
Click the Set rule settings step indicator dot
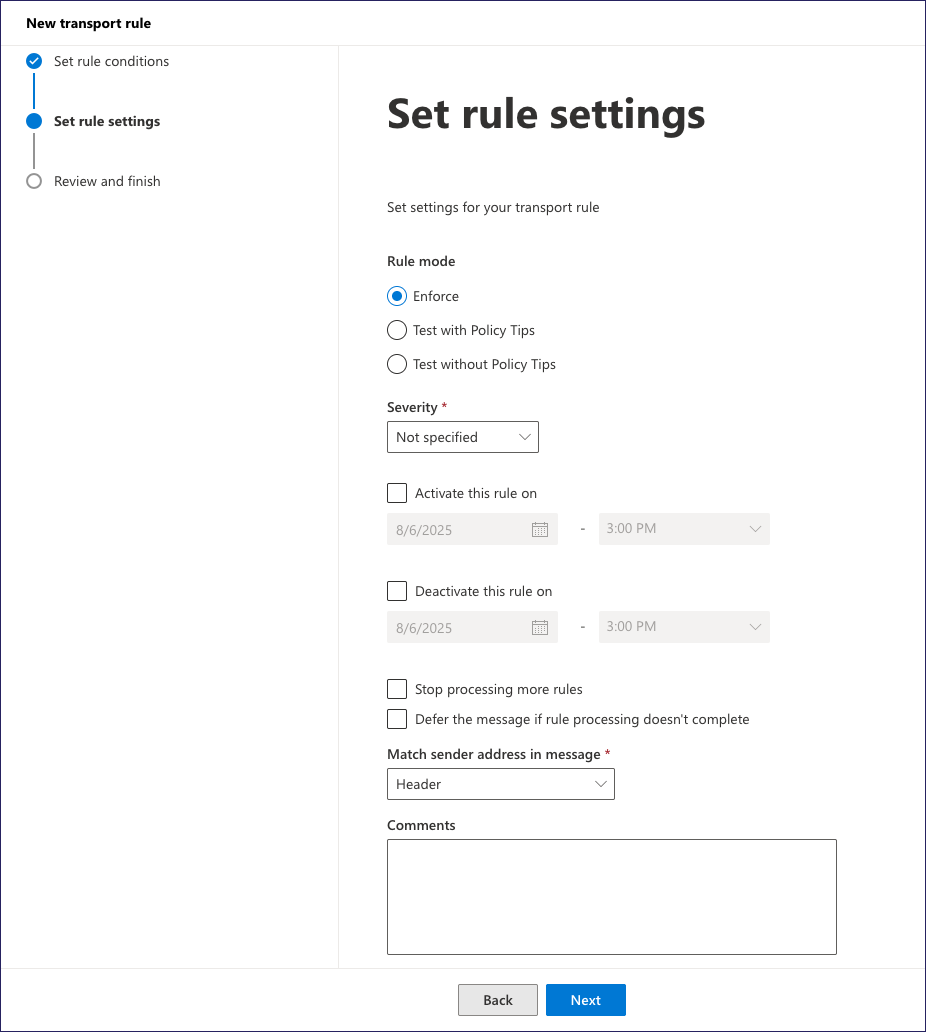(x=34, y=121)
